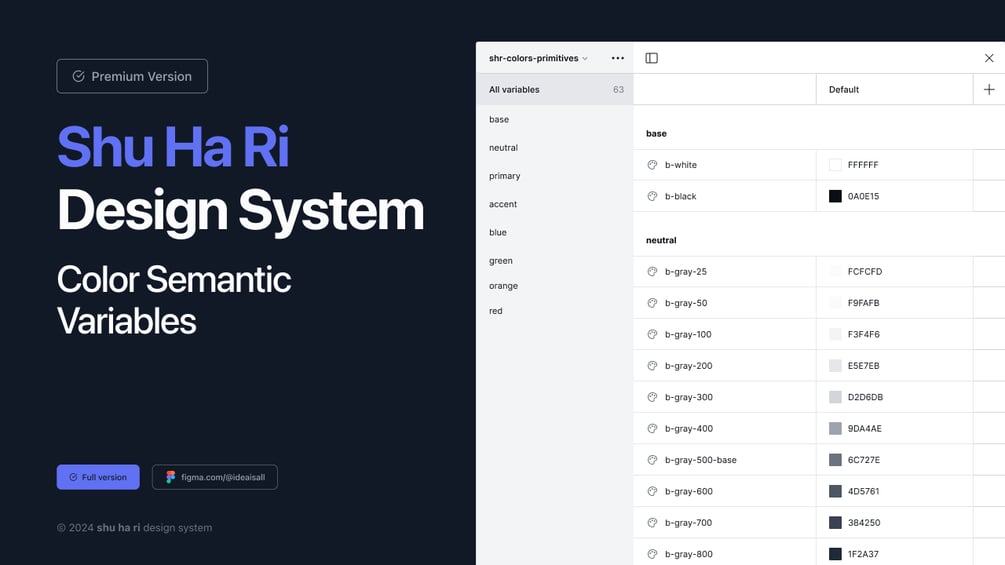This screenshot has width=1005, height=565.
Task: Open the 1F2A37 color swatch
Action: [835, 554]
